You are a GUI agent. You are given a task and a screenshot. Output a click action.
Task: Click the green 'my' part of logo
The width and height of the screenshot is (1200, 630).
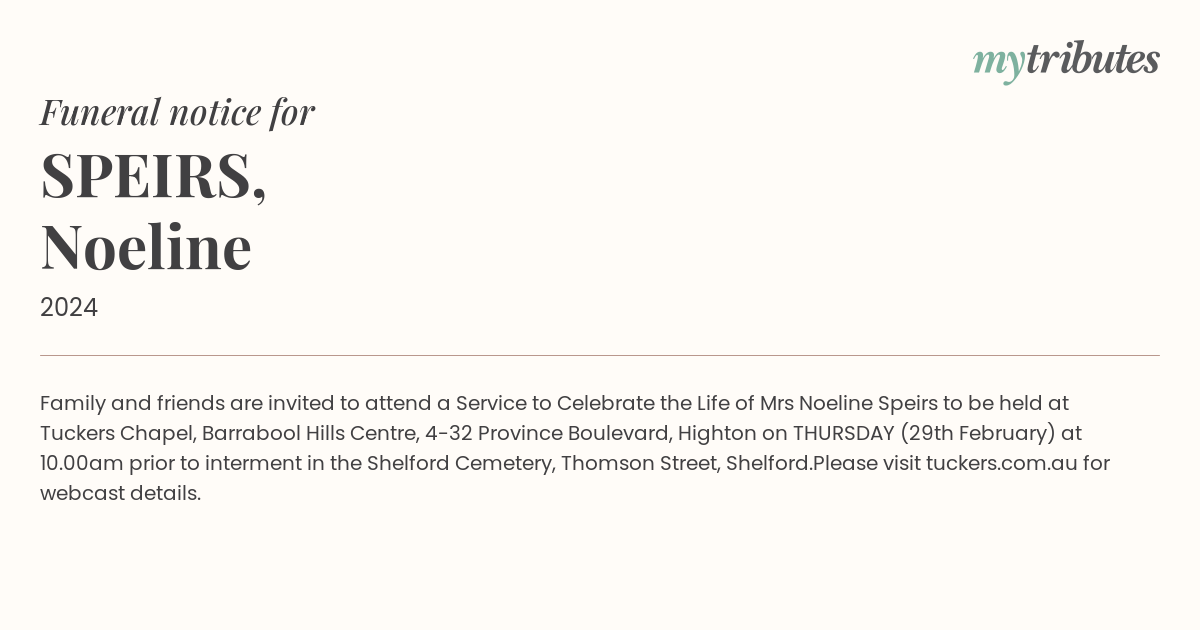[x=999, y=64]
